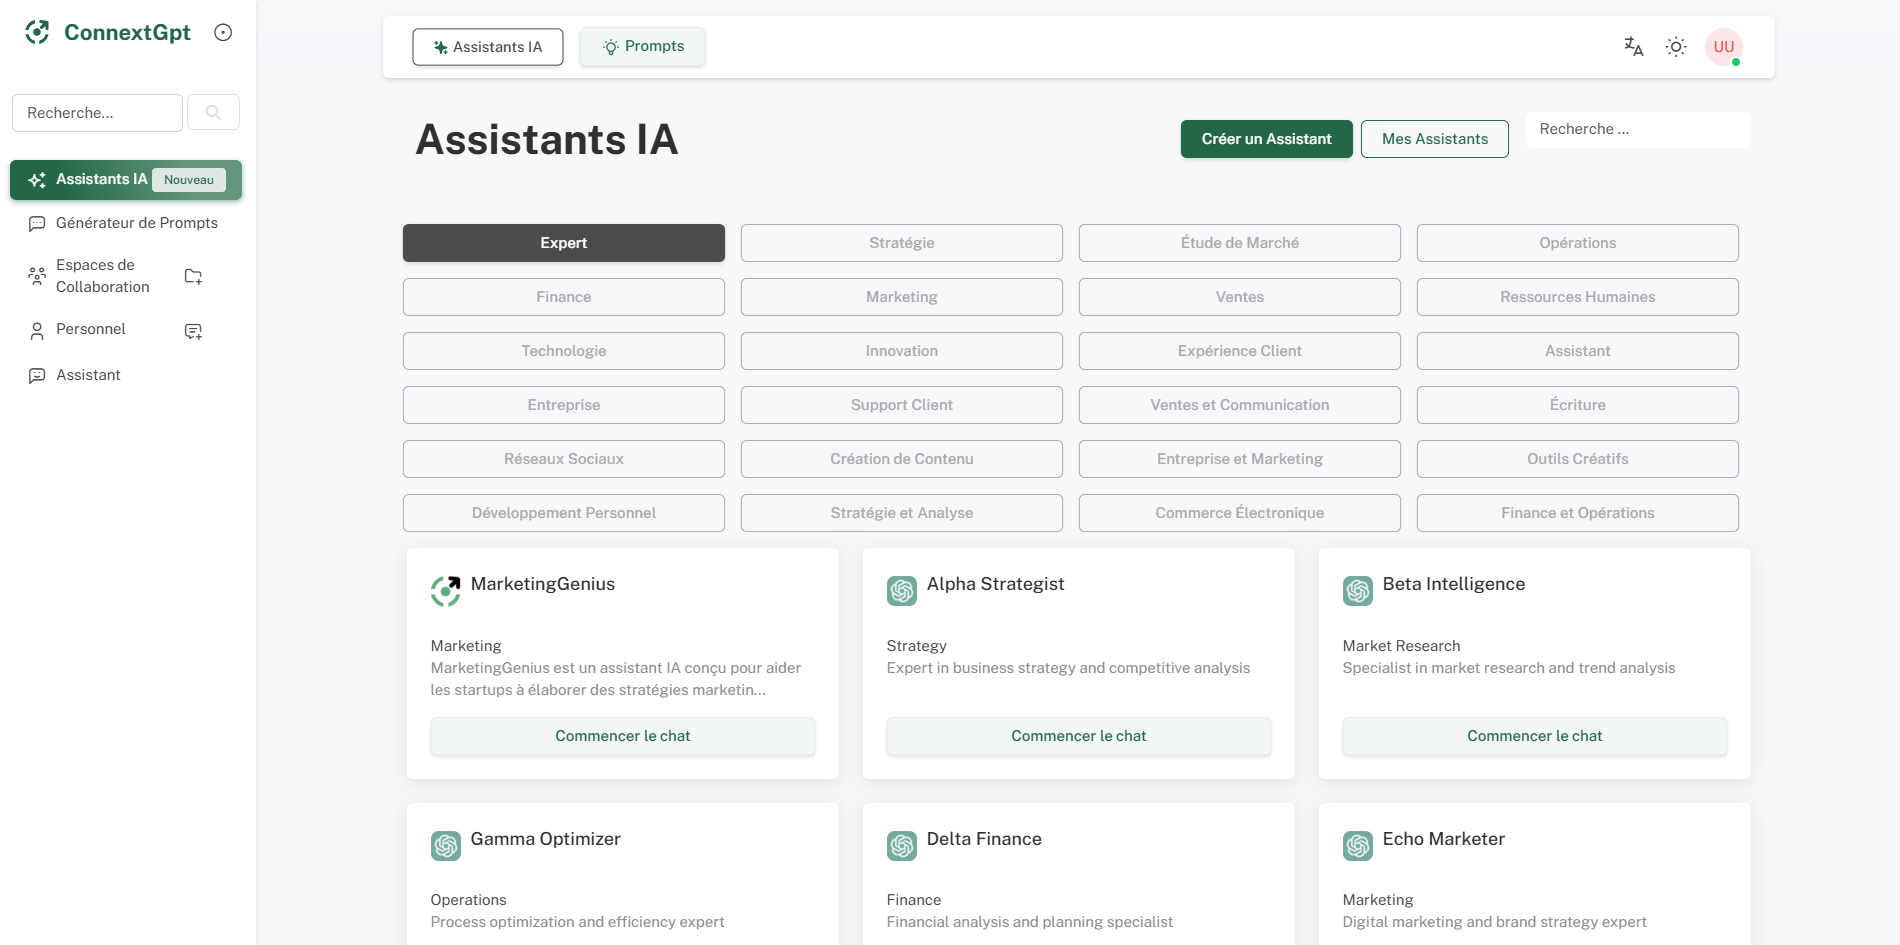Click the ConnextGpt logo icon

[37, 31]
